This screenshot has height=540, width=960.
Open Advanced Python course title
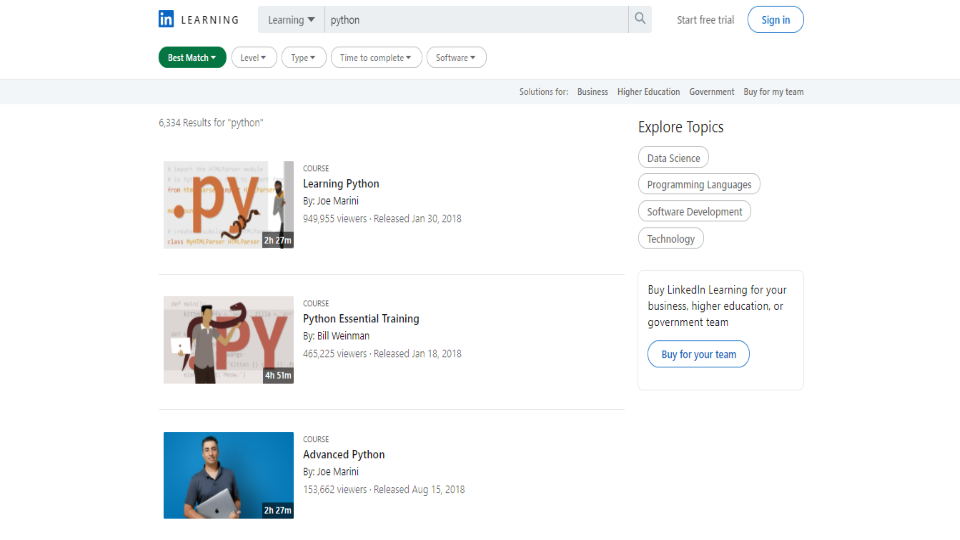pyautogui.click(x=344, y=454)
